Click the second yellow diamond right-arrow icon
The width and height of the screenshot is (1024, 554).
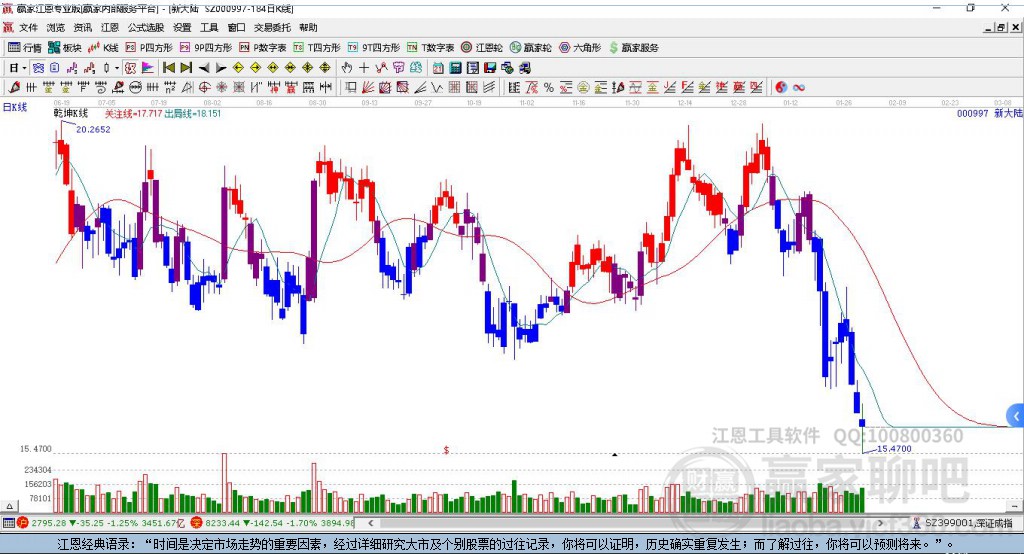pyautogui.click(x=255, y=67)
